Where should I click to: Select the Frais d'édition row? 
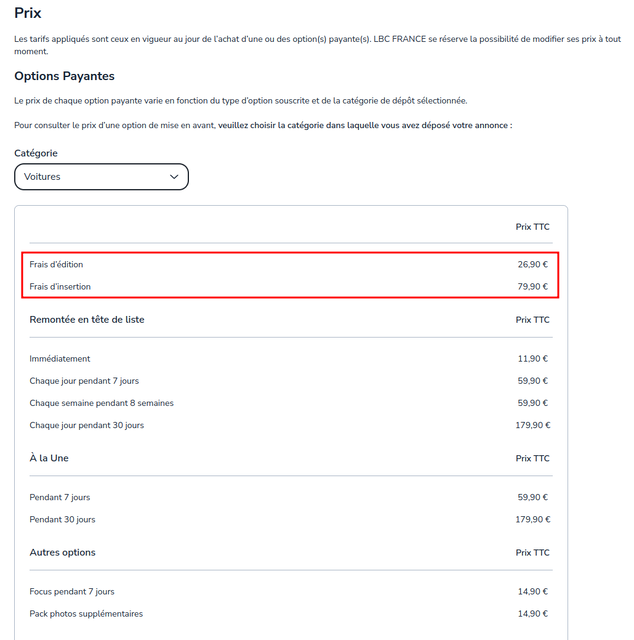291,264
